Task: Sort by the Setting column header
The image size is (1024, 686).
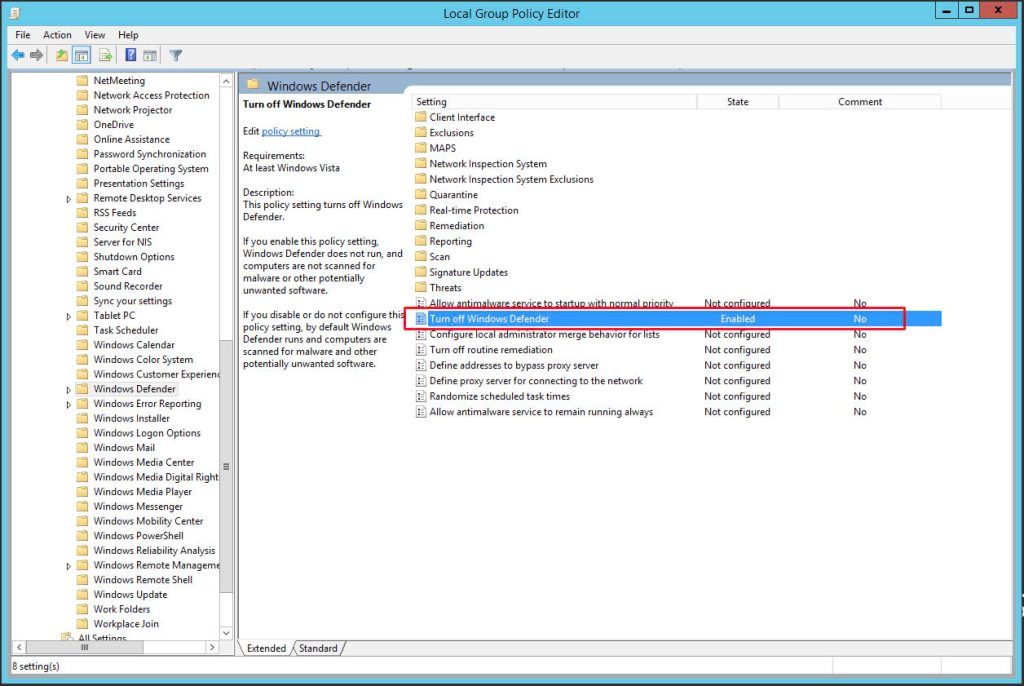Action: [554, 102]
